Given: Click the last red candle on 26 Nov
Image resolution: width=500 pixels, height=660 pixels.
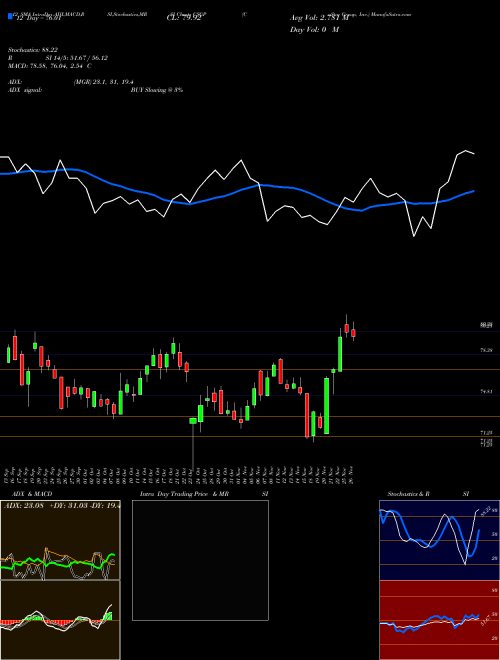Looking at the screenshot, I should coord(353,333).
